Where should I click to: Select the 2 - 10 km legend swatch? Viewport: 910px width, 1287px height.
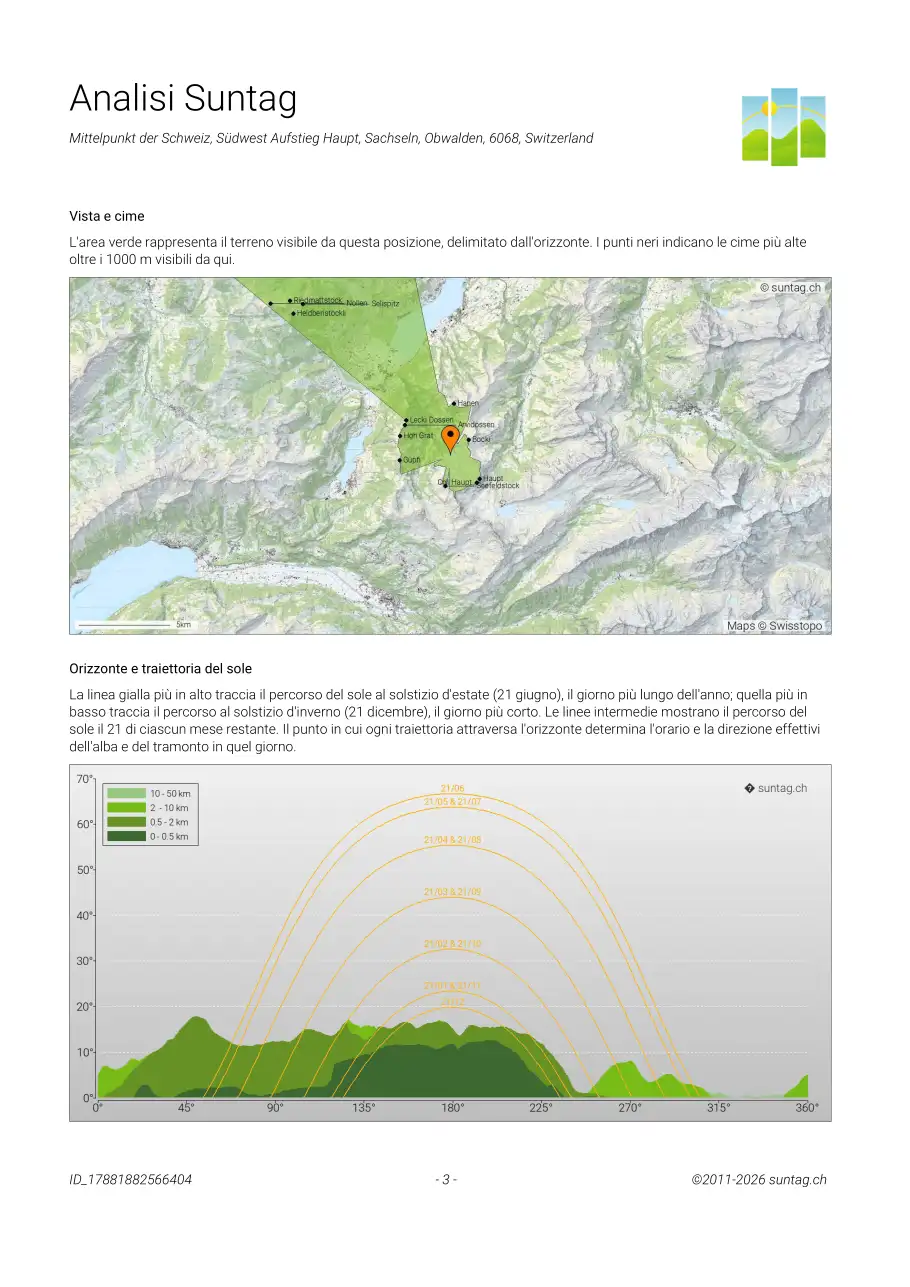click(127, 808)
